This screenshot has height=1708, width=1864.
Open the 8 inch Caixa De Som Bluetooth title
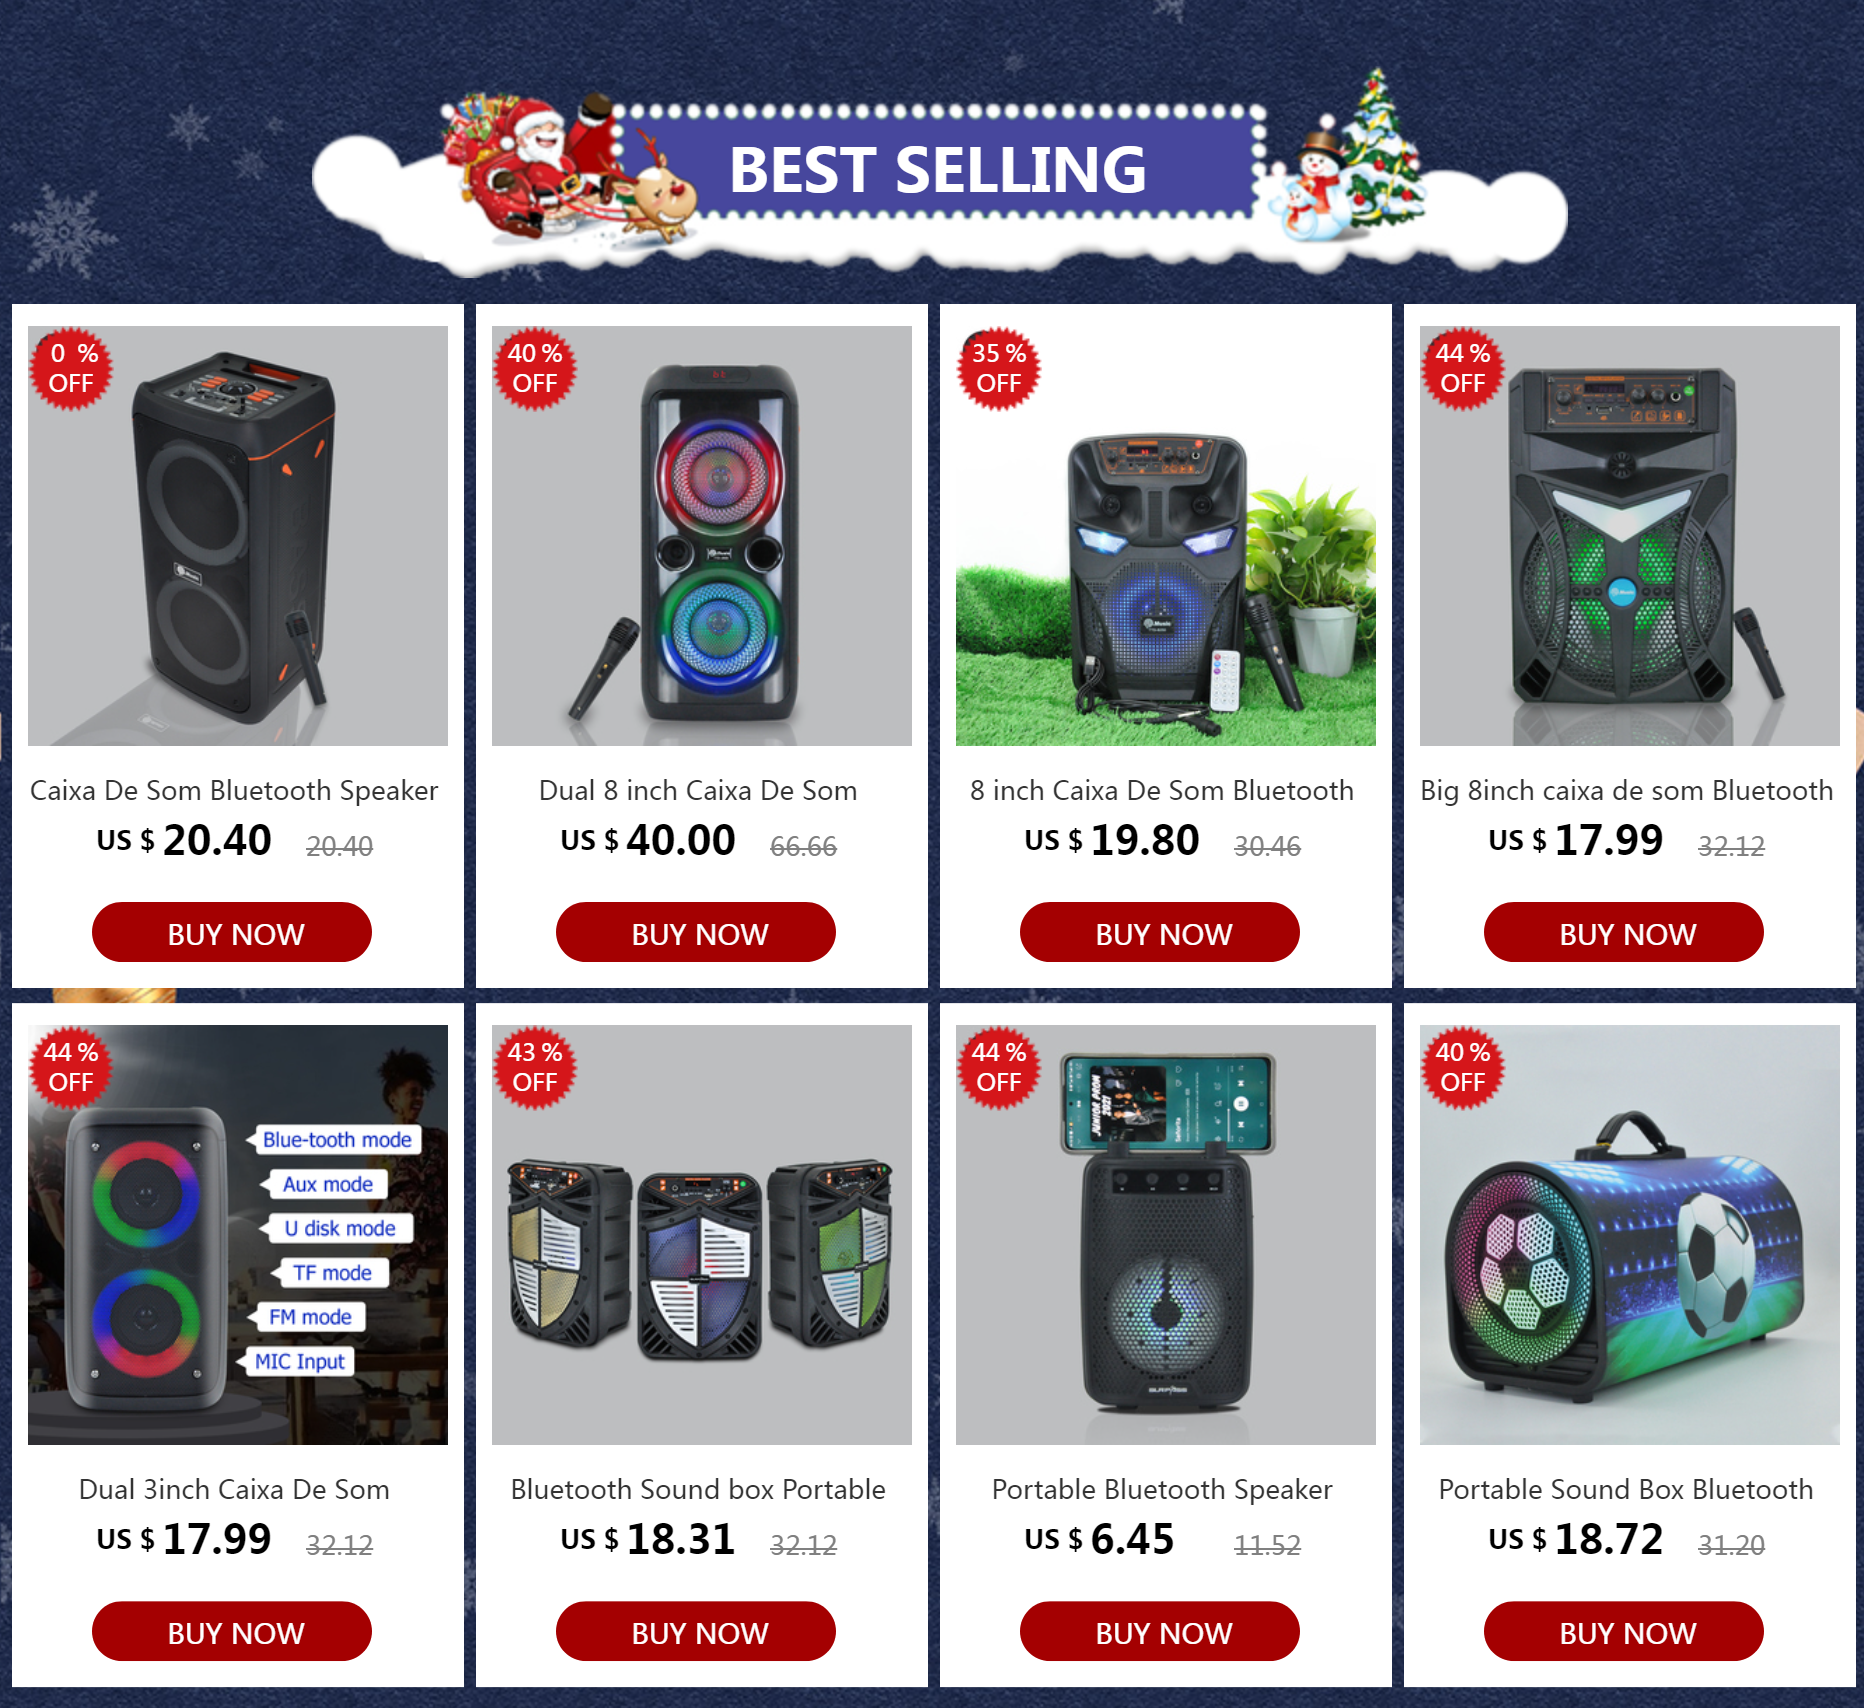click(1162, 790)
